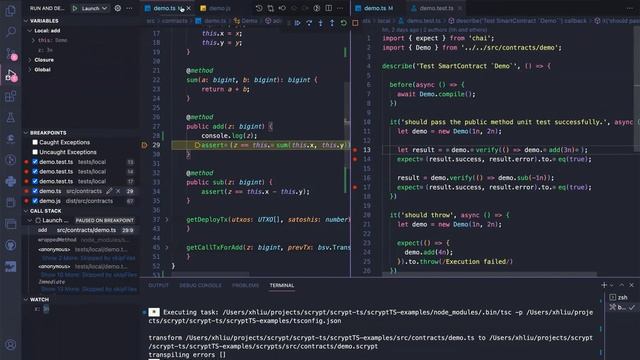Open the Run and Debug view
This screenshot has width=640, height=360.
click(x=10, y=75)
